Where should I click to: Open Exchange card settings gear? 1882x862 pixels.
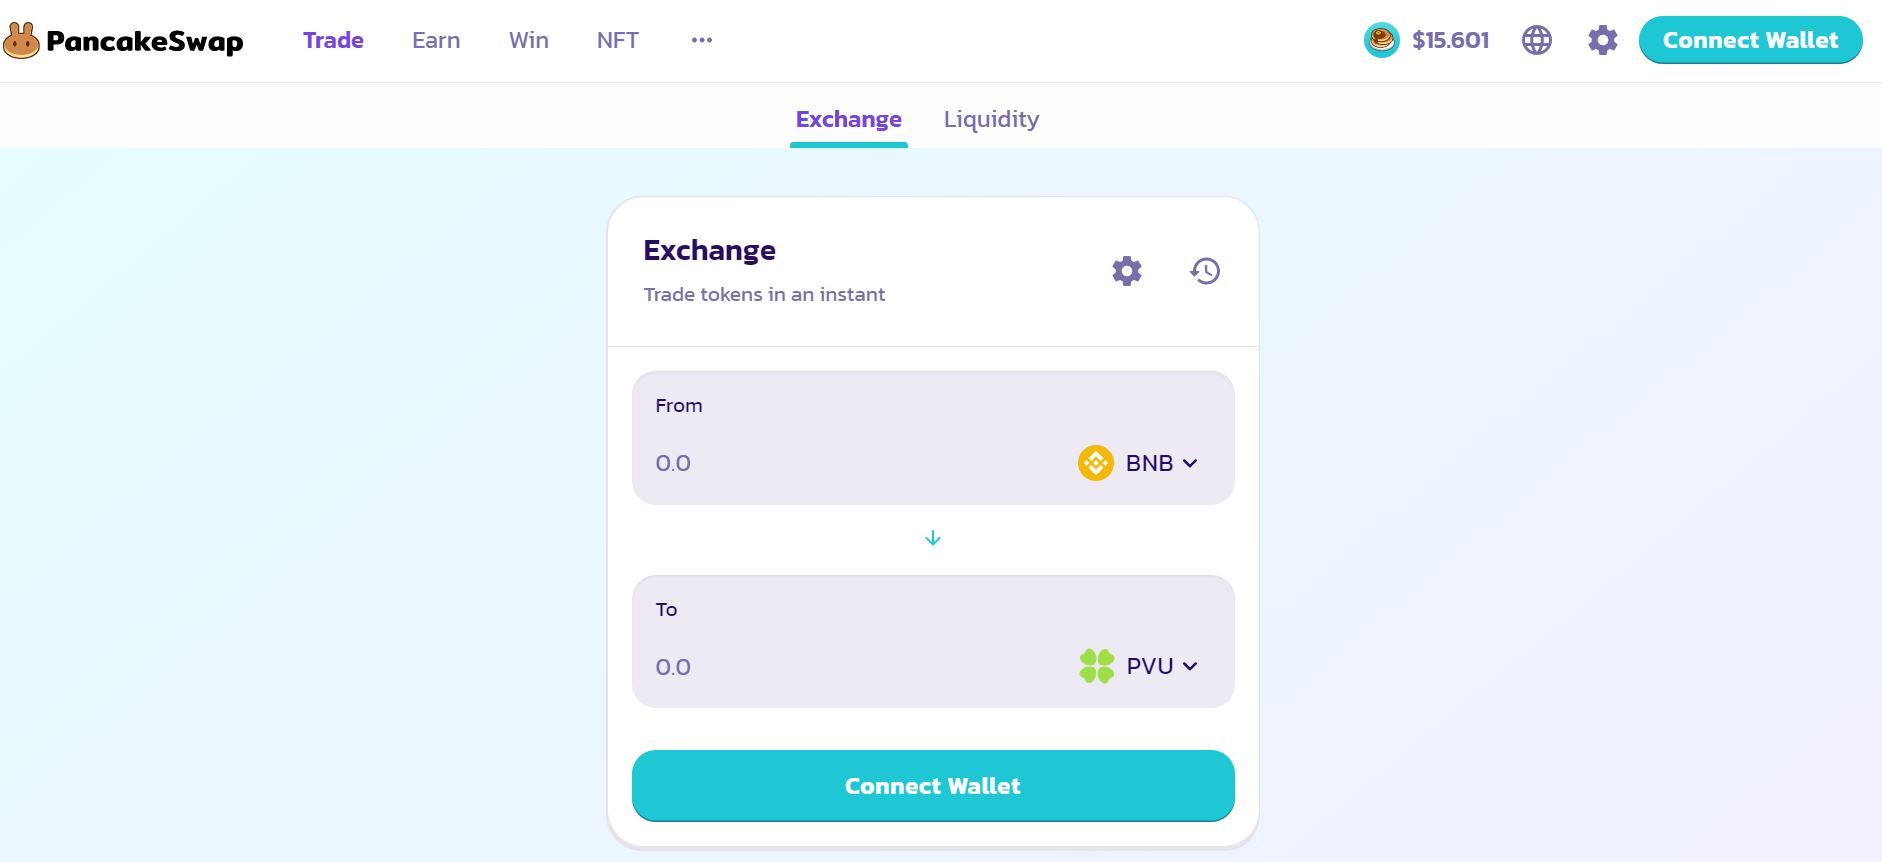[1126, 271]
